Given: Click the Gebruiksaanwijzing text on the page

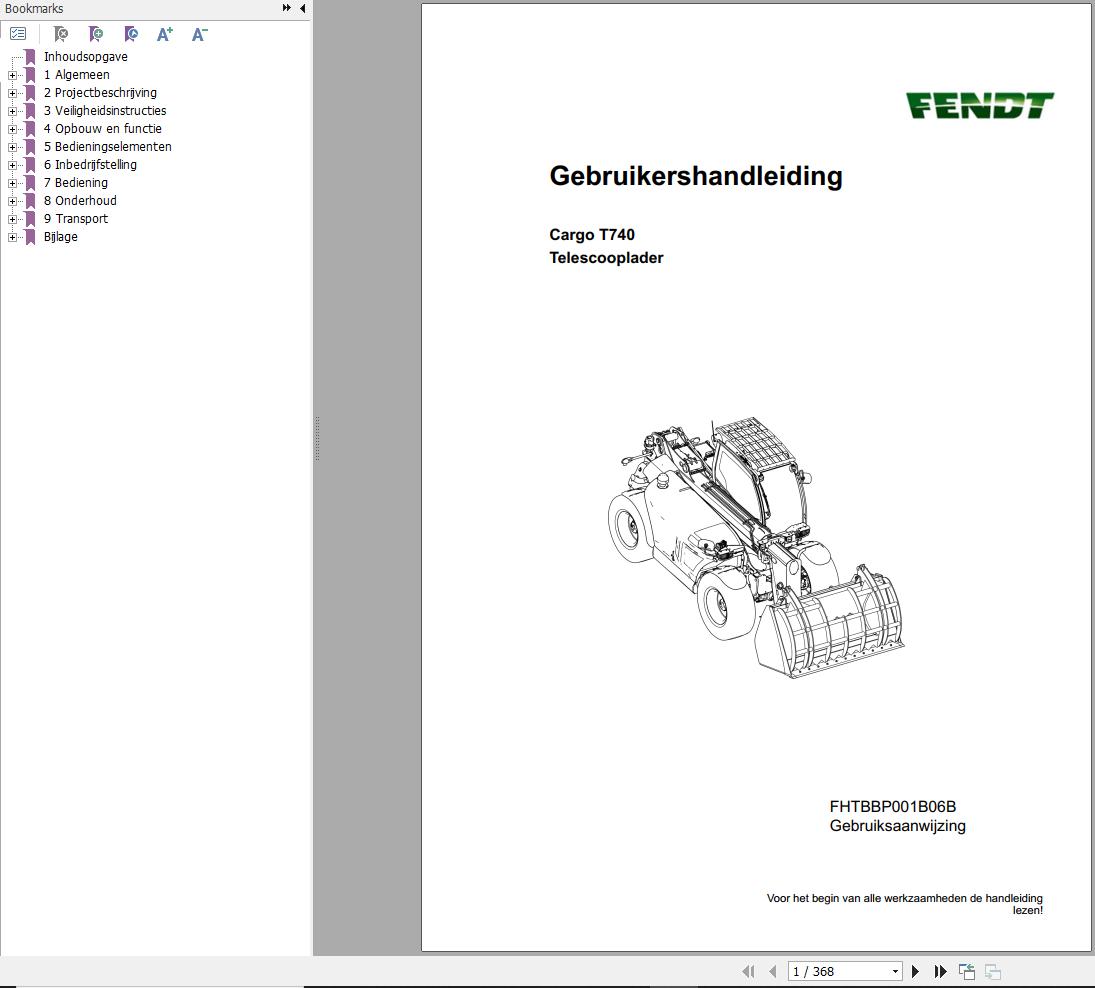Looking at the screenshot, I should 897,826.
